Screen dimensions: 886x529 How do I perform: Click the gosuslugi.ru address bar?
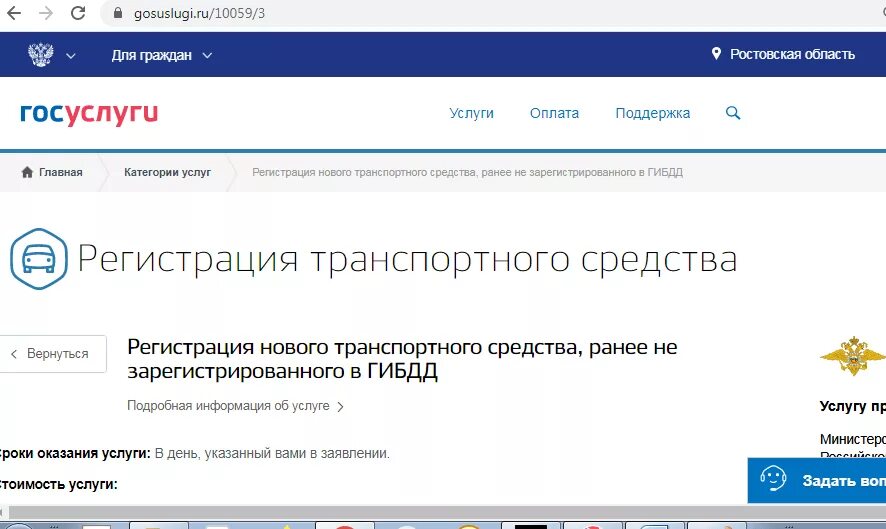click(492, 13)
